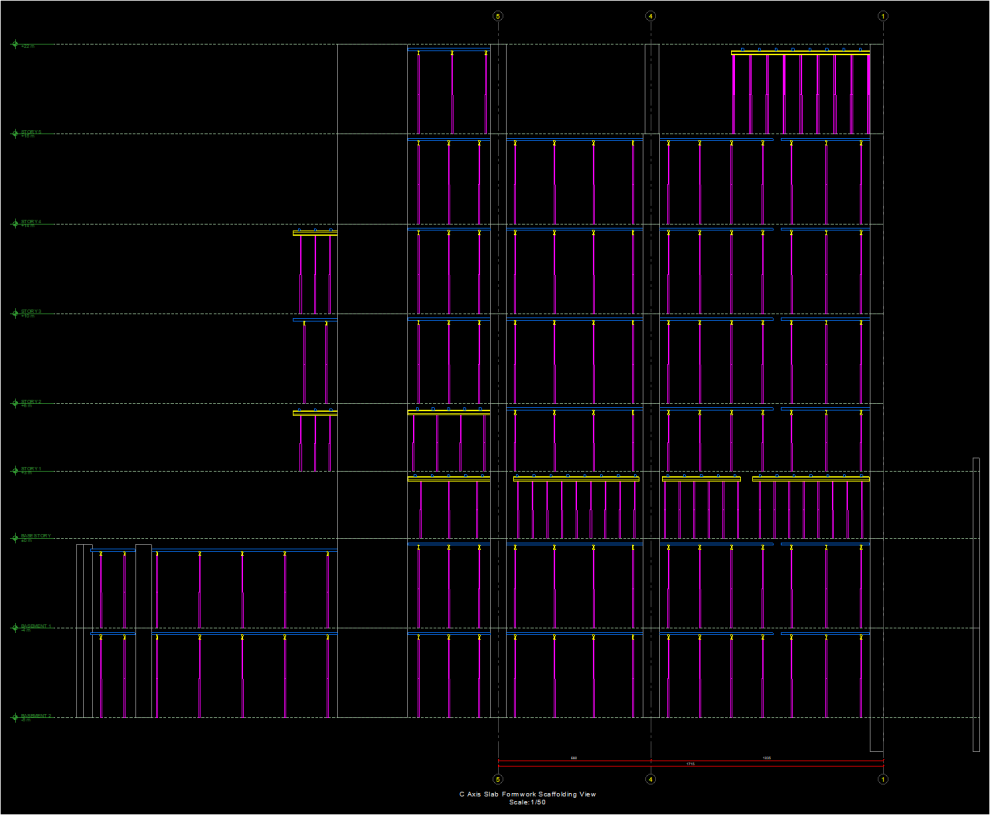Select the bottom axis bubble numbered 4
Viewport: 990px width, 815px height.
click(651, 778)
